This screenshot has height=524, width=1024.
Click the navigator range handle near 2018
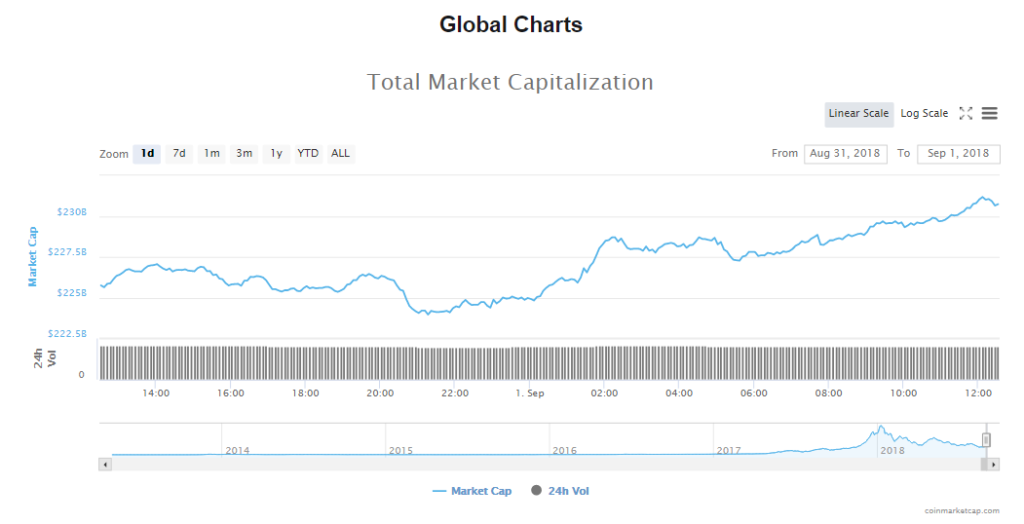coord(986,439)
